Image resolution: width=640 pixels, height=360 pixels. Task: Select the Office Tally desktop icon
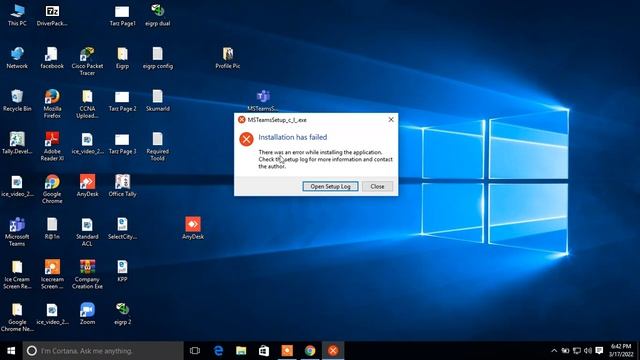122,186
